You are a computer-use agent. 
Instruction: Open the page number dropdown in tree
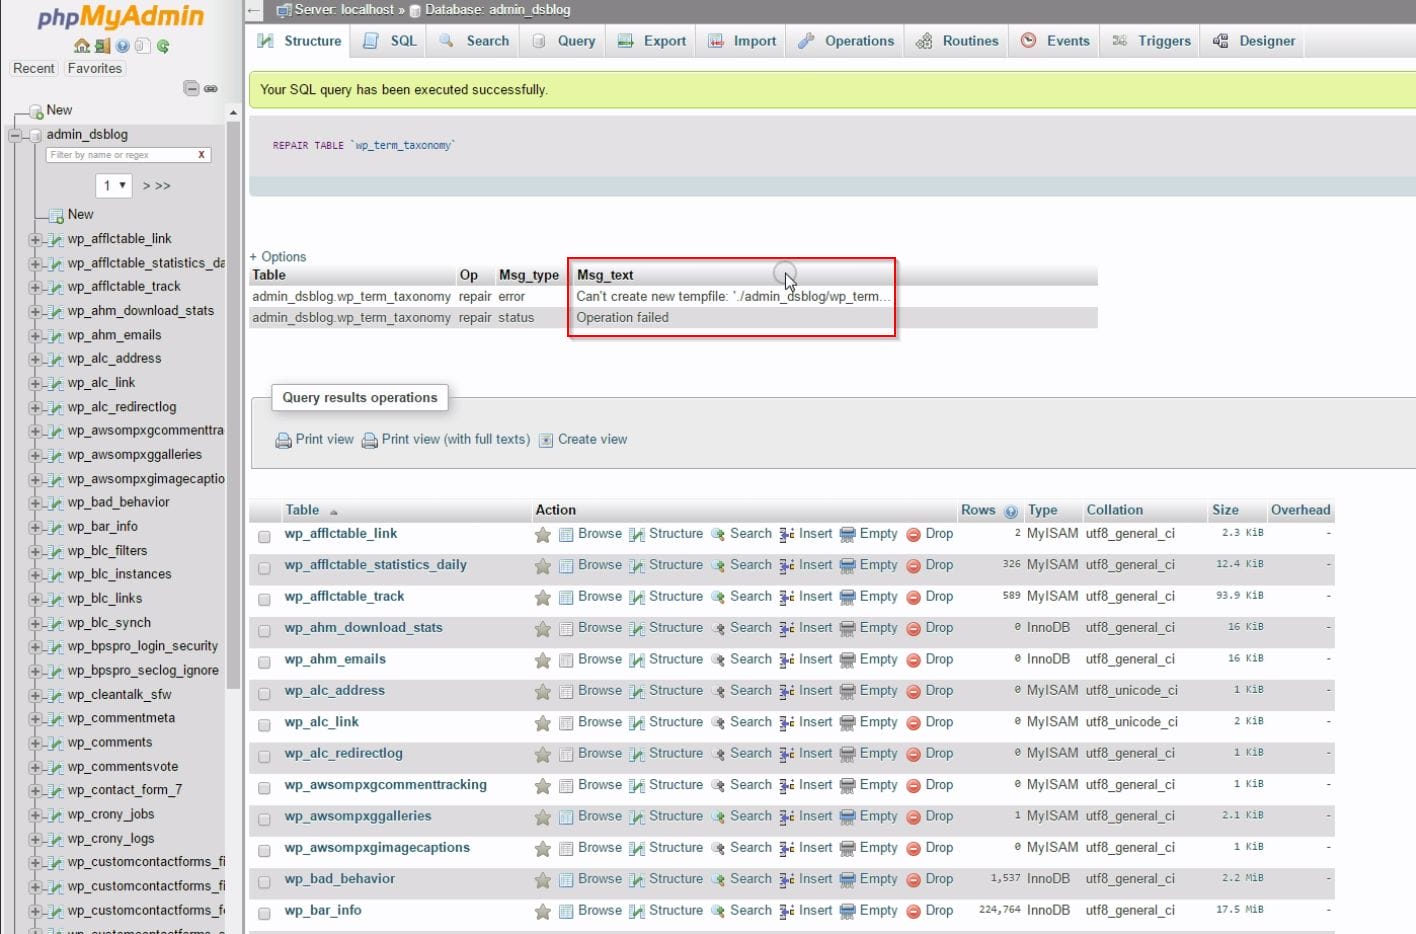[x=114, y=185]
